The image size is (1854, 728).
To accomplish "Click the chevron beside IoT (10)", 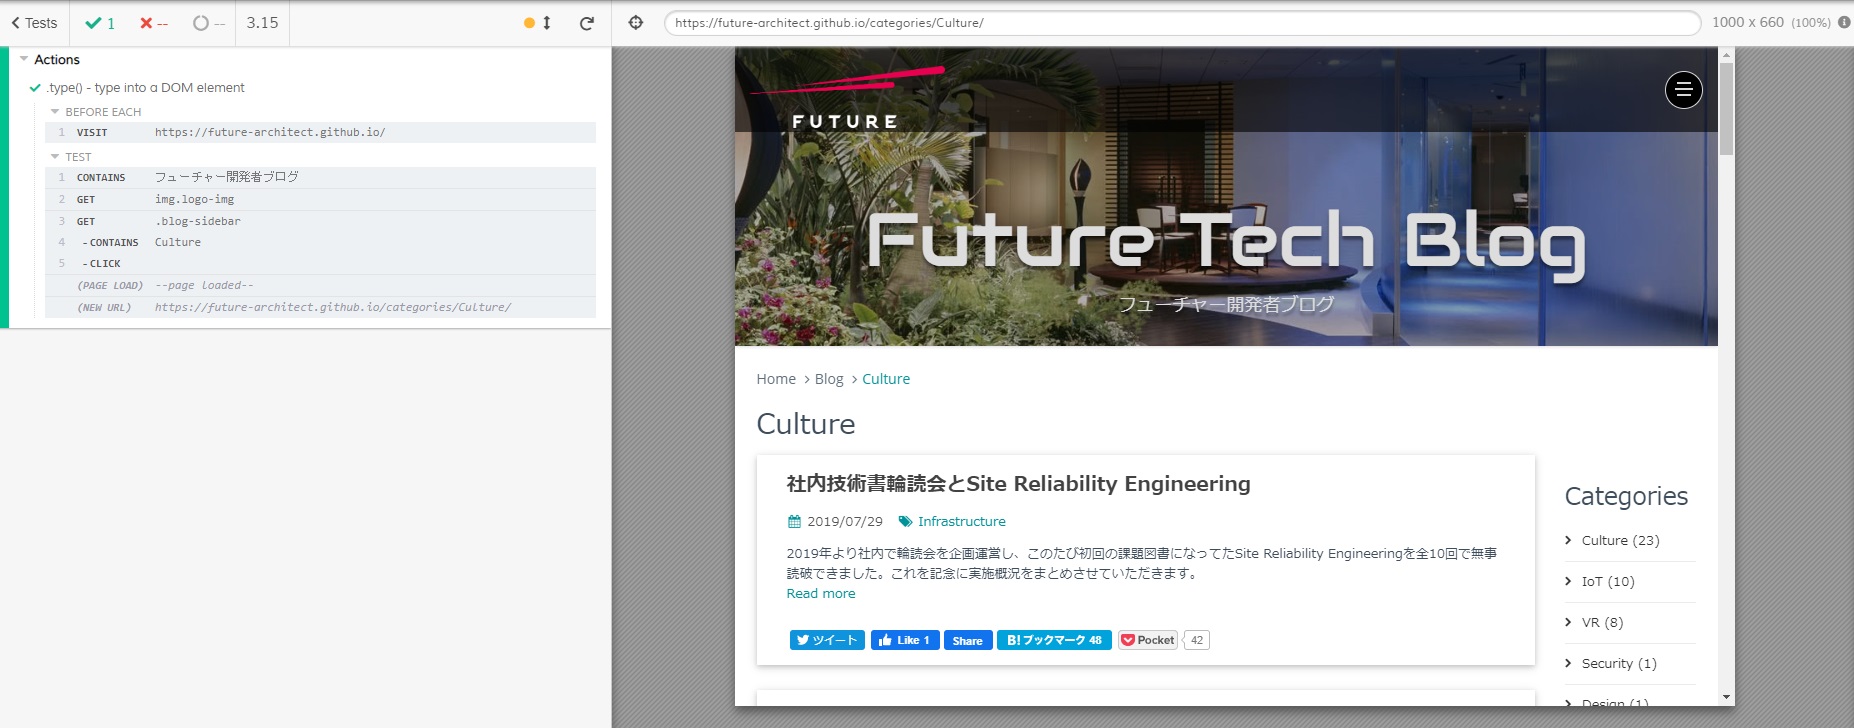I will [x=1568, y=581].
